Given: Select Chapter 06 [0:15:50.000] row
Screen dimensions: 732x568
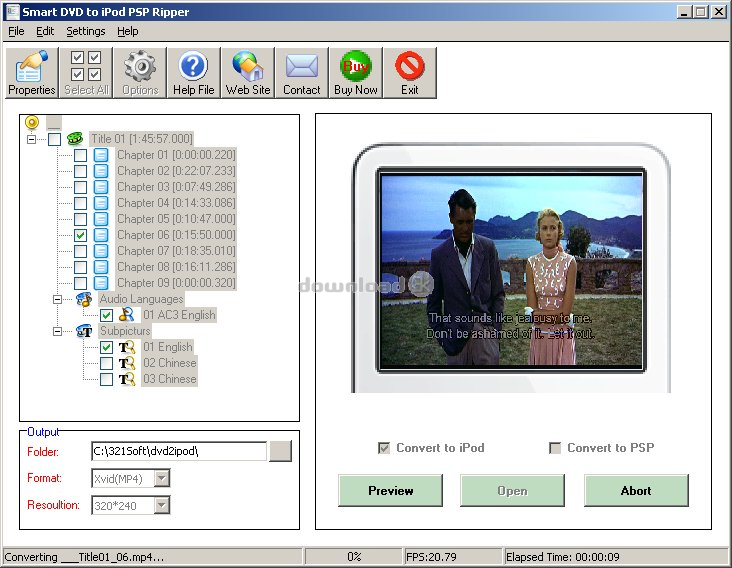Looking at the screenshot, I should (176, 235).
